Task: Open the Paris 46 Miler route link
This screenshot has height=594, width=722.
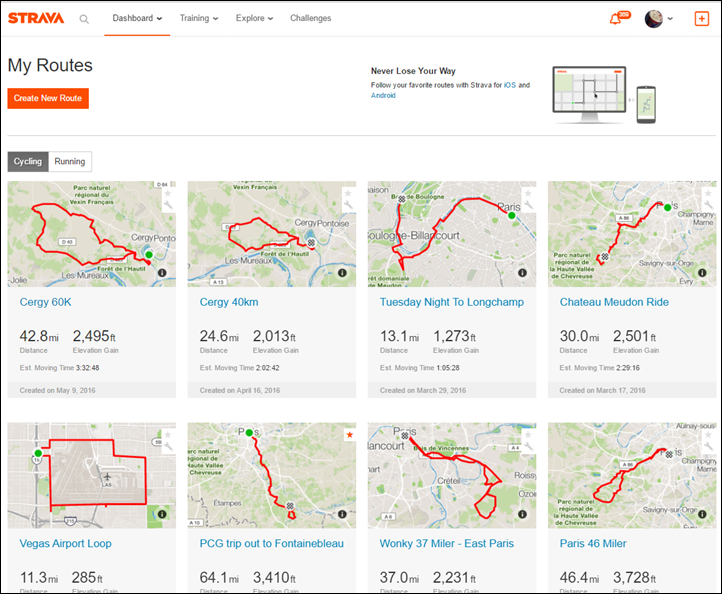Action: 593,543
